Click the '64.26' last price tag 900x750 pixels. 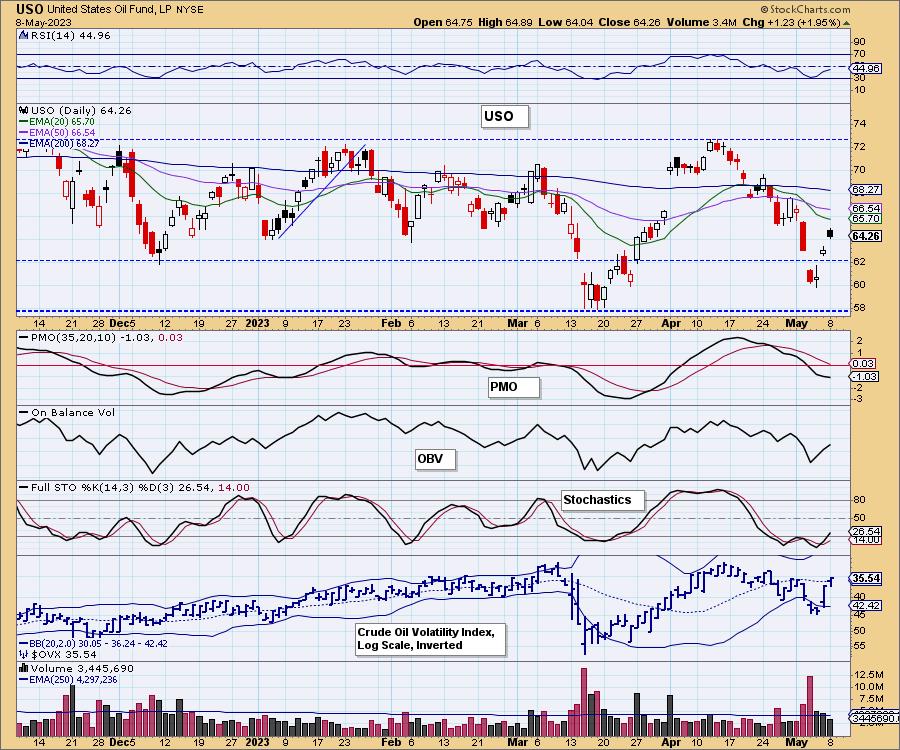866,236
